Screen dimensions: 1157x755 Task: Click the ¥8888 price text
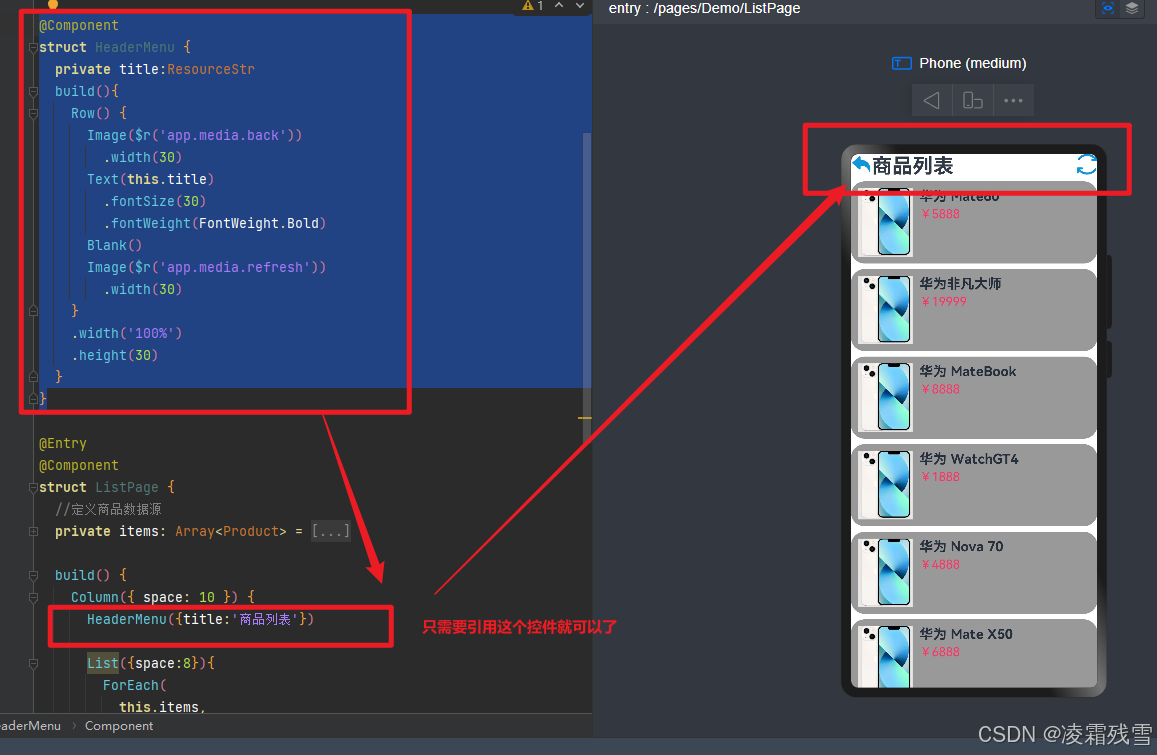pyautogui.click(x=940, y=390)
